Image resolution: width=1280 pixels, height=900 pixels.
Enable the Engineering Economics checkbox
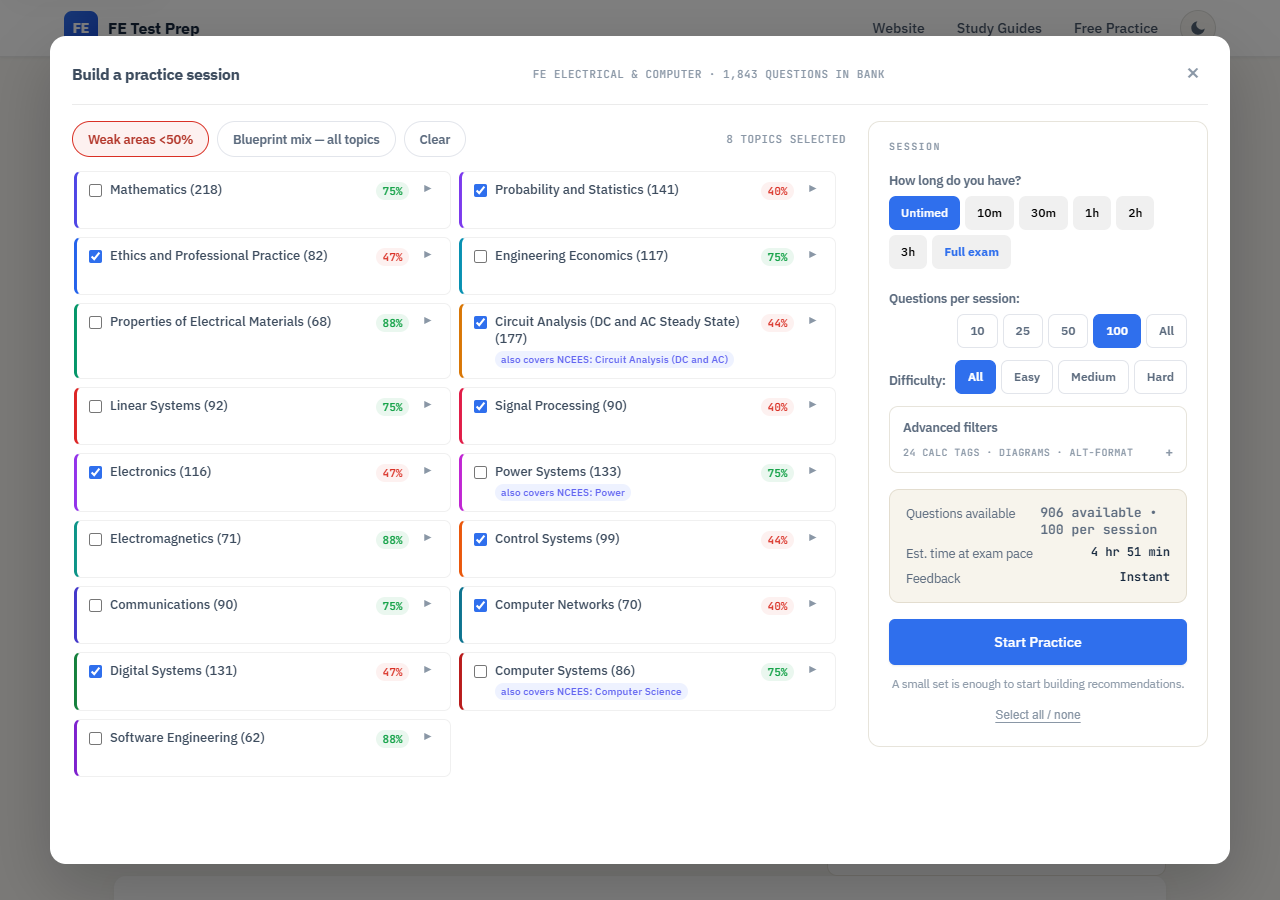tap(481, 256)
